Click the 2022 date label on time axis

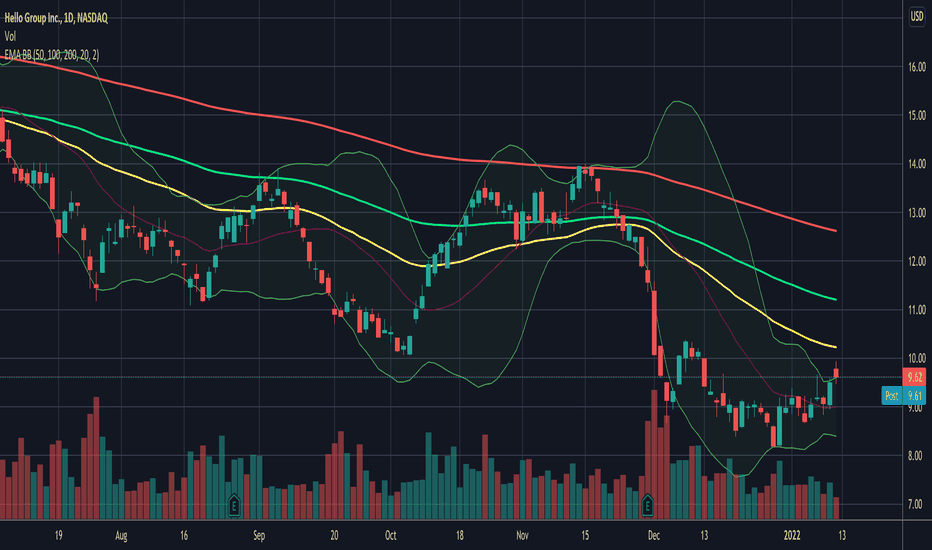[792, 535]
